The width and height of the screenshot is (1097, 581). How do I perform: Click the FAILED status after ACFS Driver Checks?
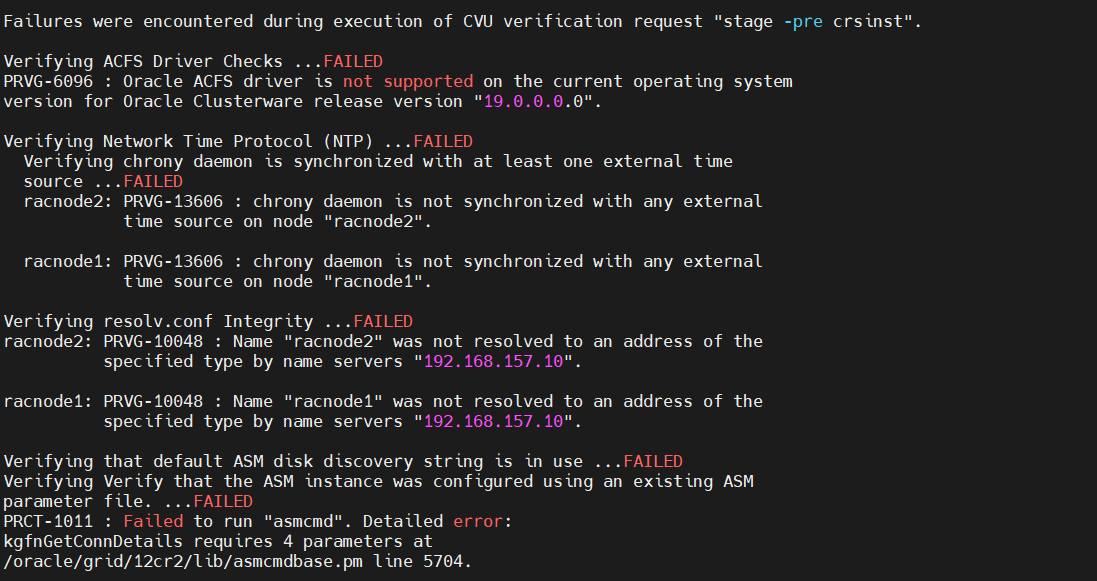[x=353, y=62]
